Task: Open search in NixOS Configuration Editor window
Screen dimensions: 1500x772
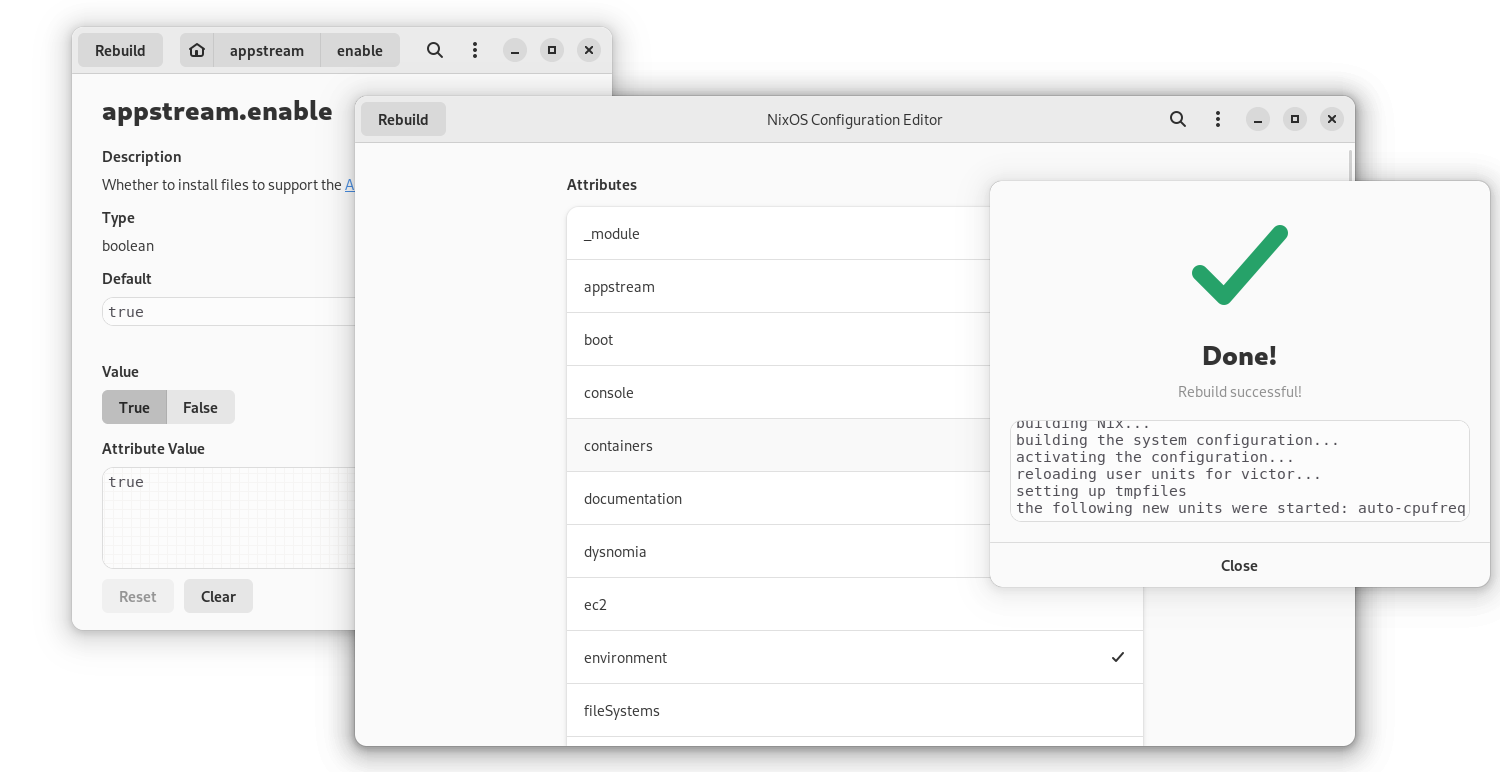Action: pos(1178,119)
